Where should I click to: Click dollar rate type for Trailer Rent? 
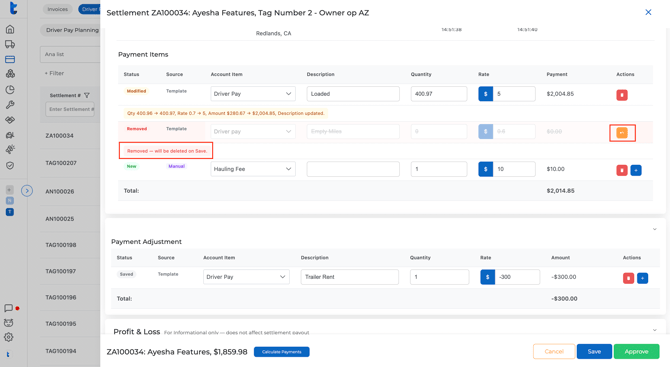pos(488,277)
